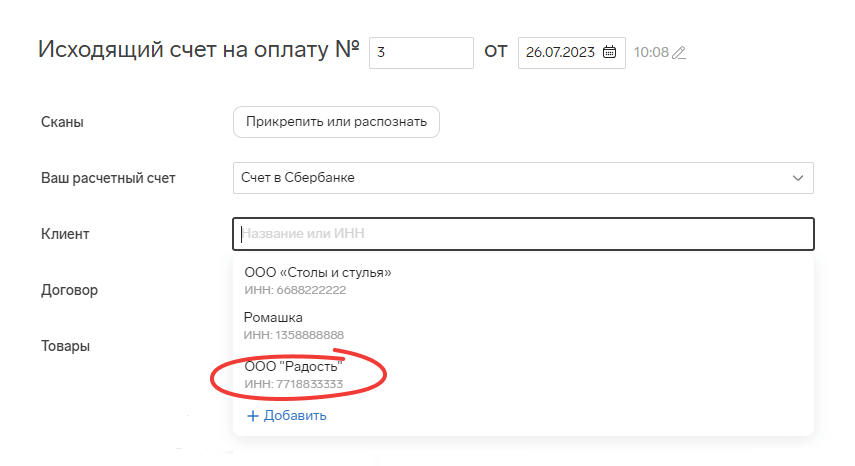Viewport: 855px width, 466px height.
Task: Click the Договор label
Action: 69,290
